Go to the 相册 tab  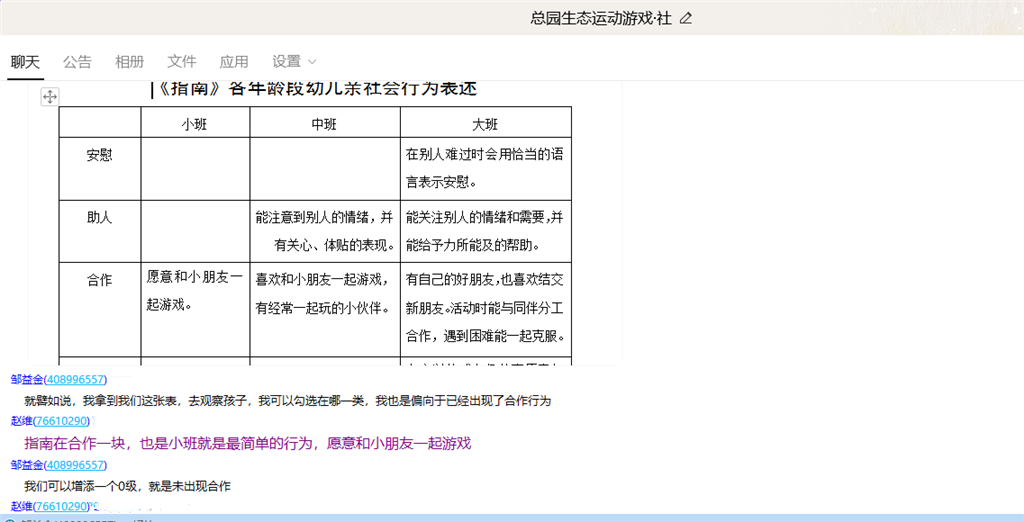(129, 62)
